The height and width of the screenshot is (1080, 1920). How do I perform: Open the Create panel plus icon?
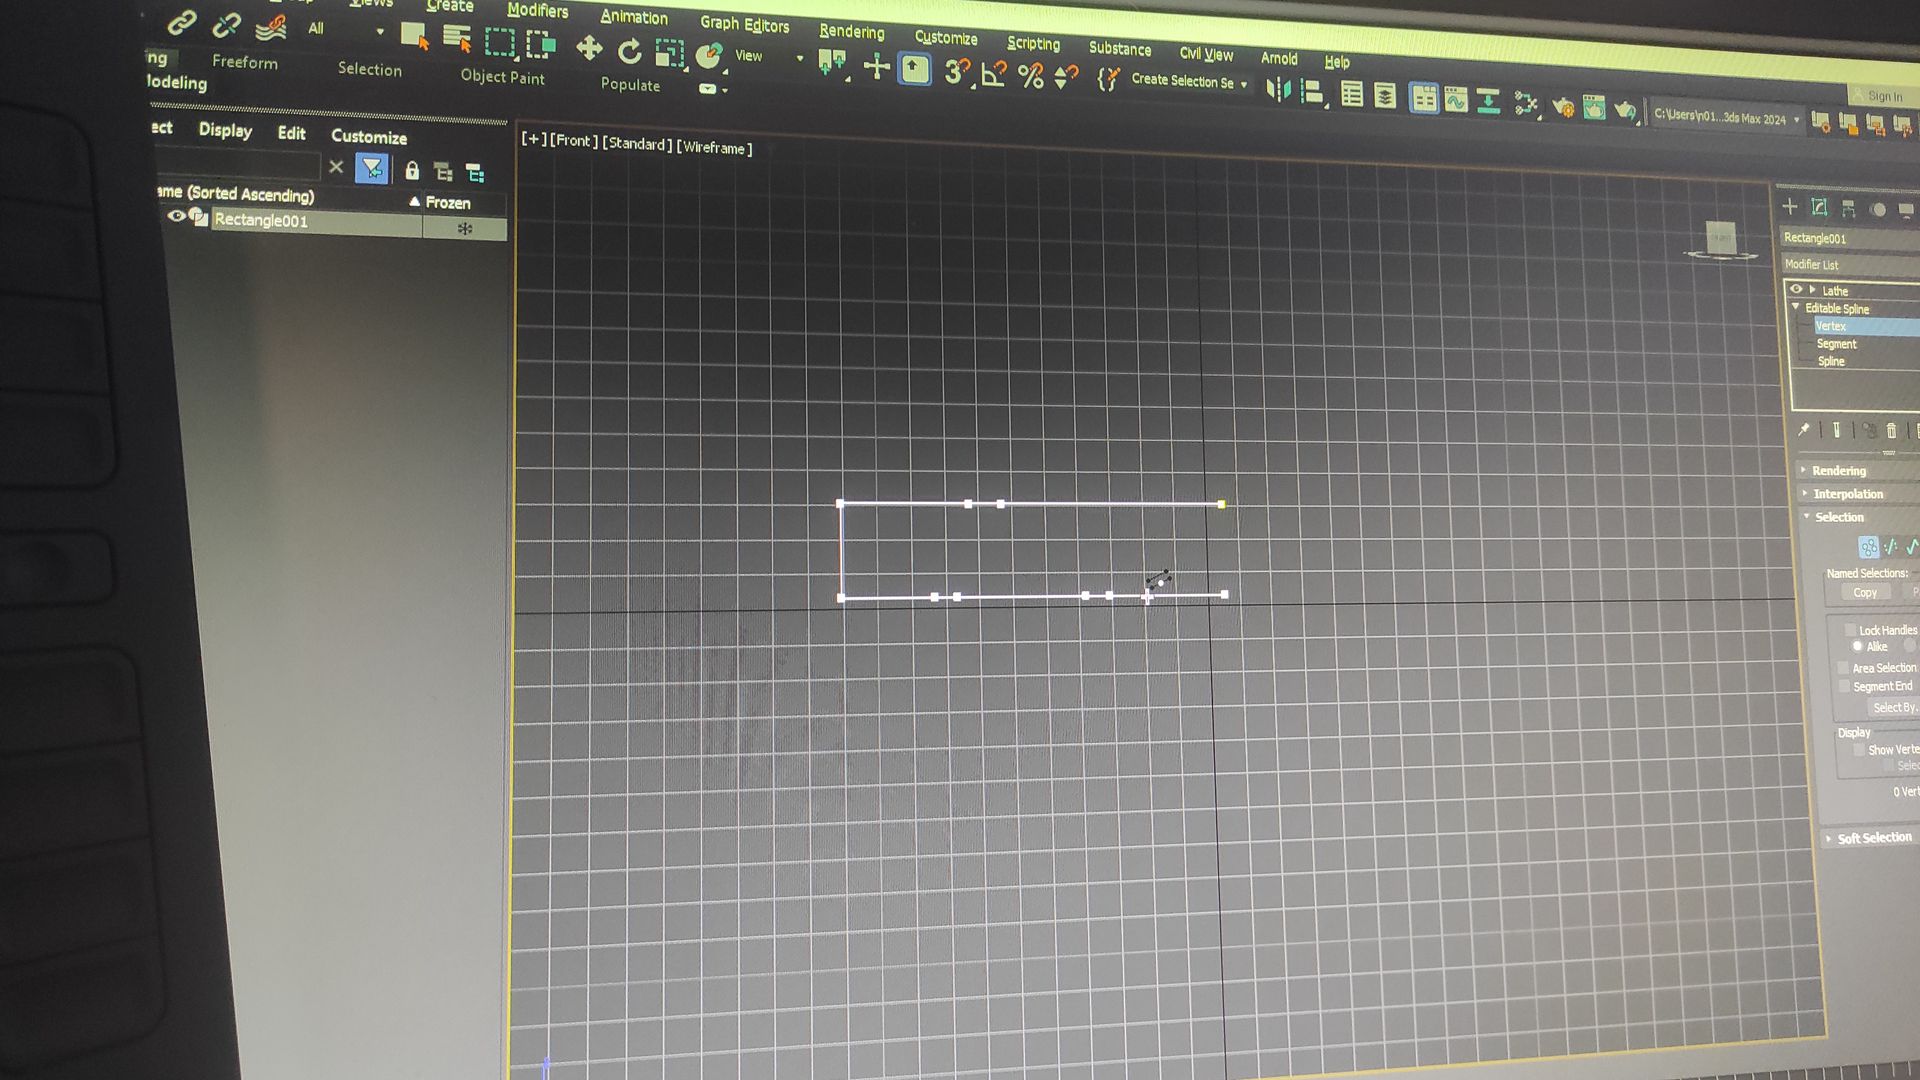click(1790, 206)
